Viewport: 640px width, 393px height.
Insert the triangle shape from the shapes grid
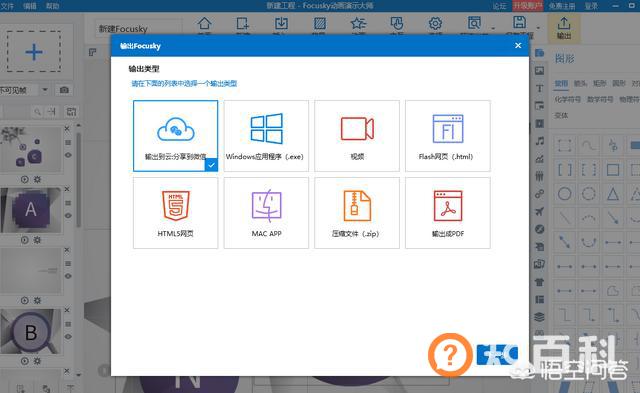613,194
